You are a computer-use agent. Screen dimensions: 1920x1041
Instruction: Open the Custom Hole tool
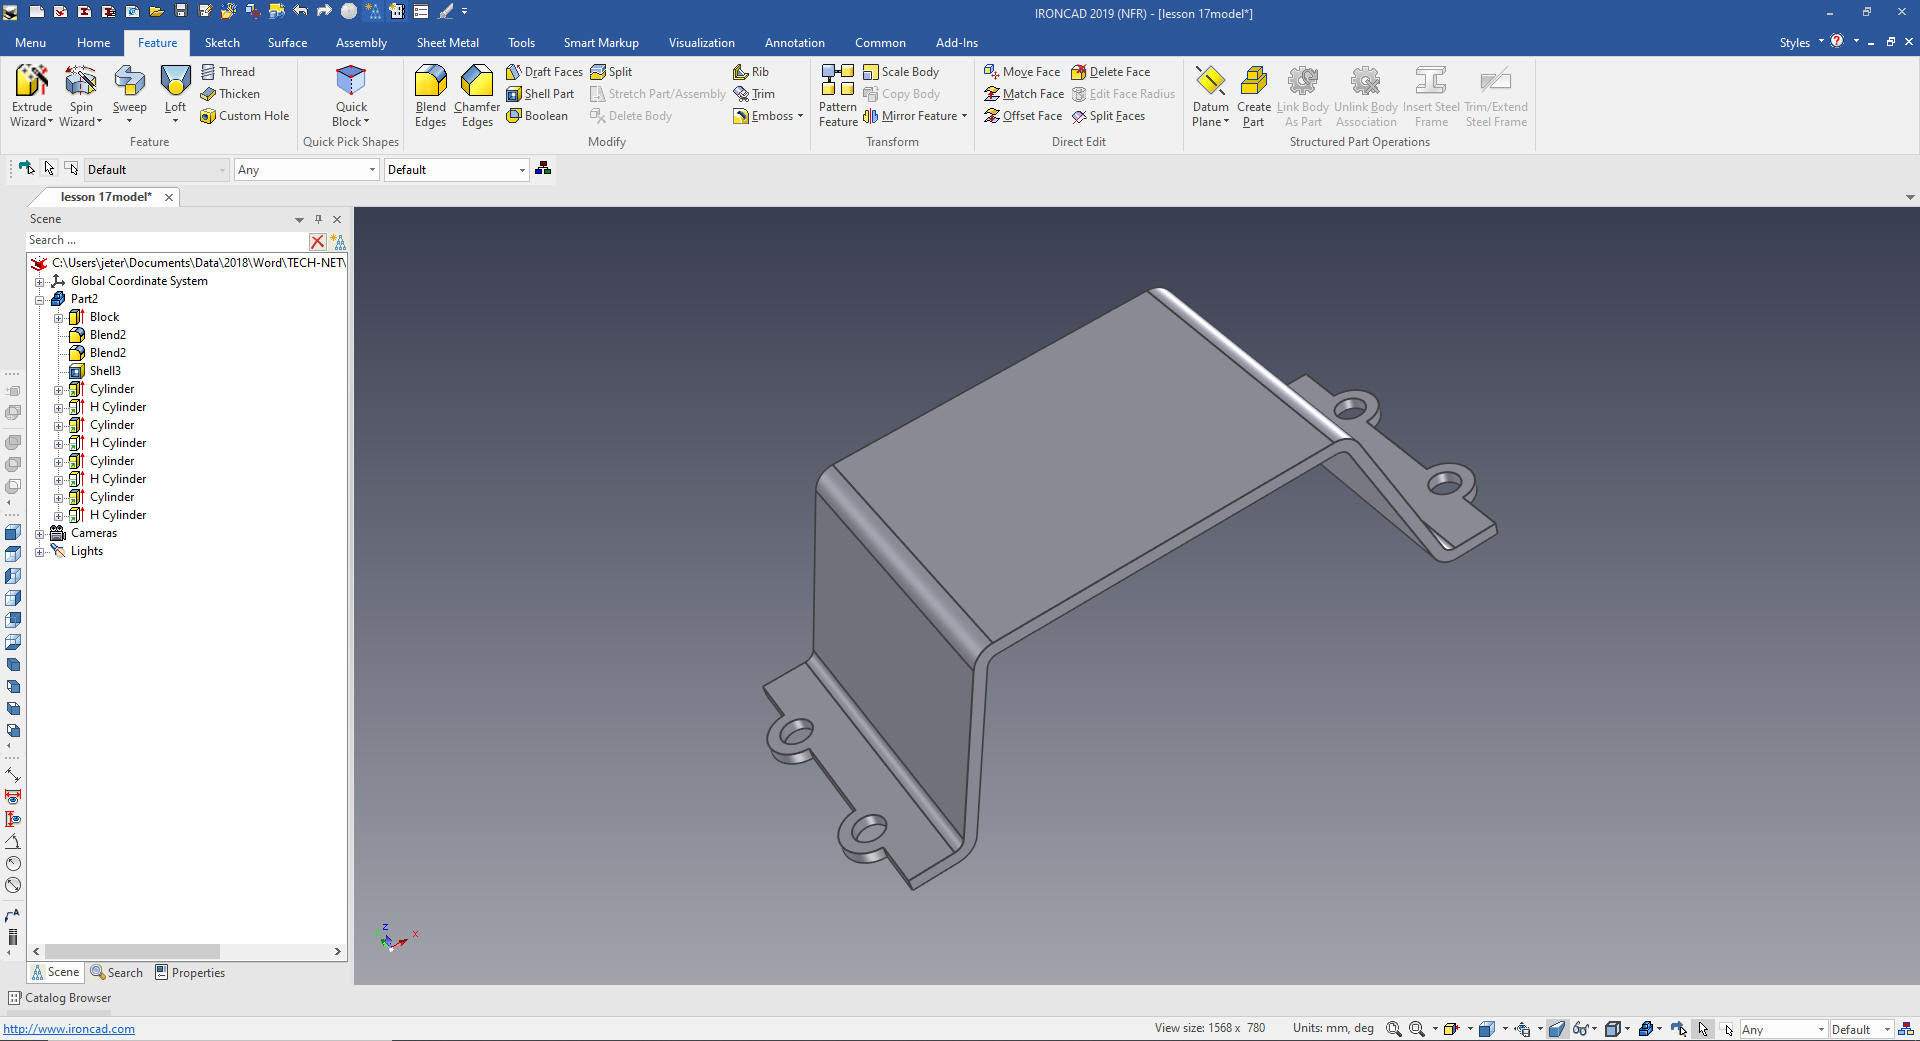244,116
